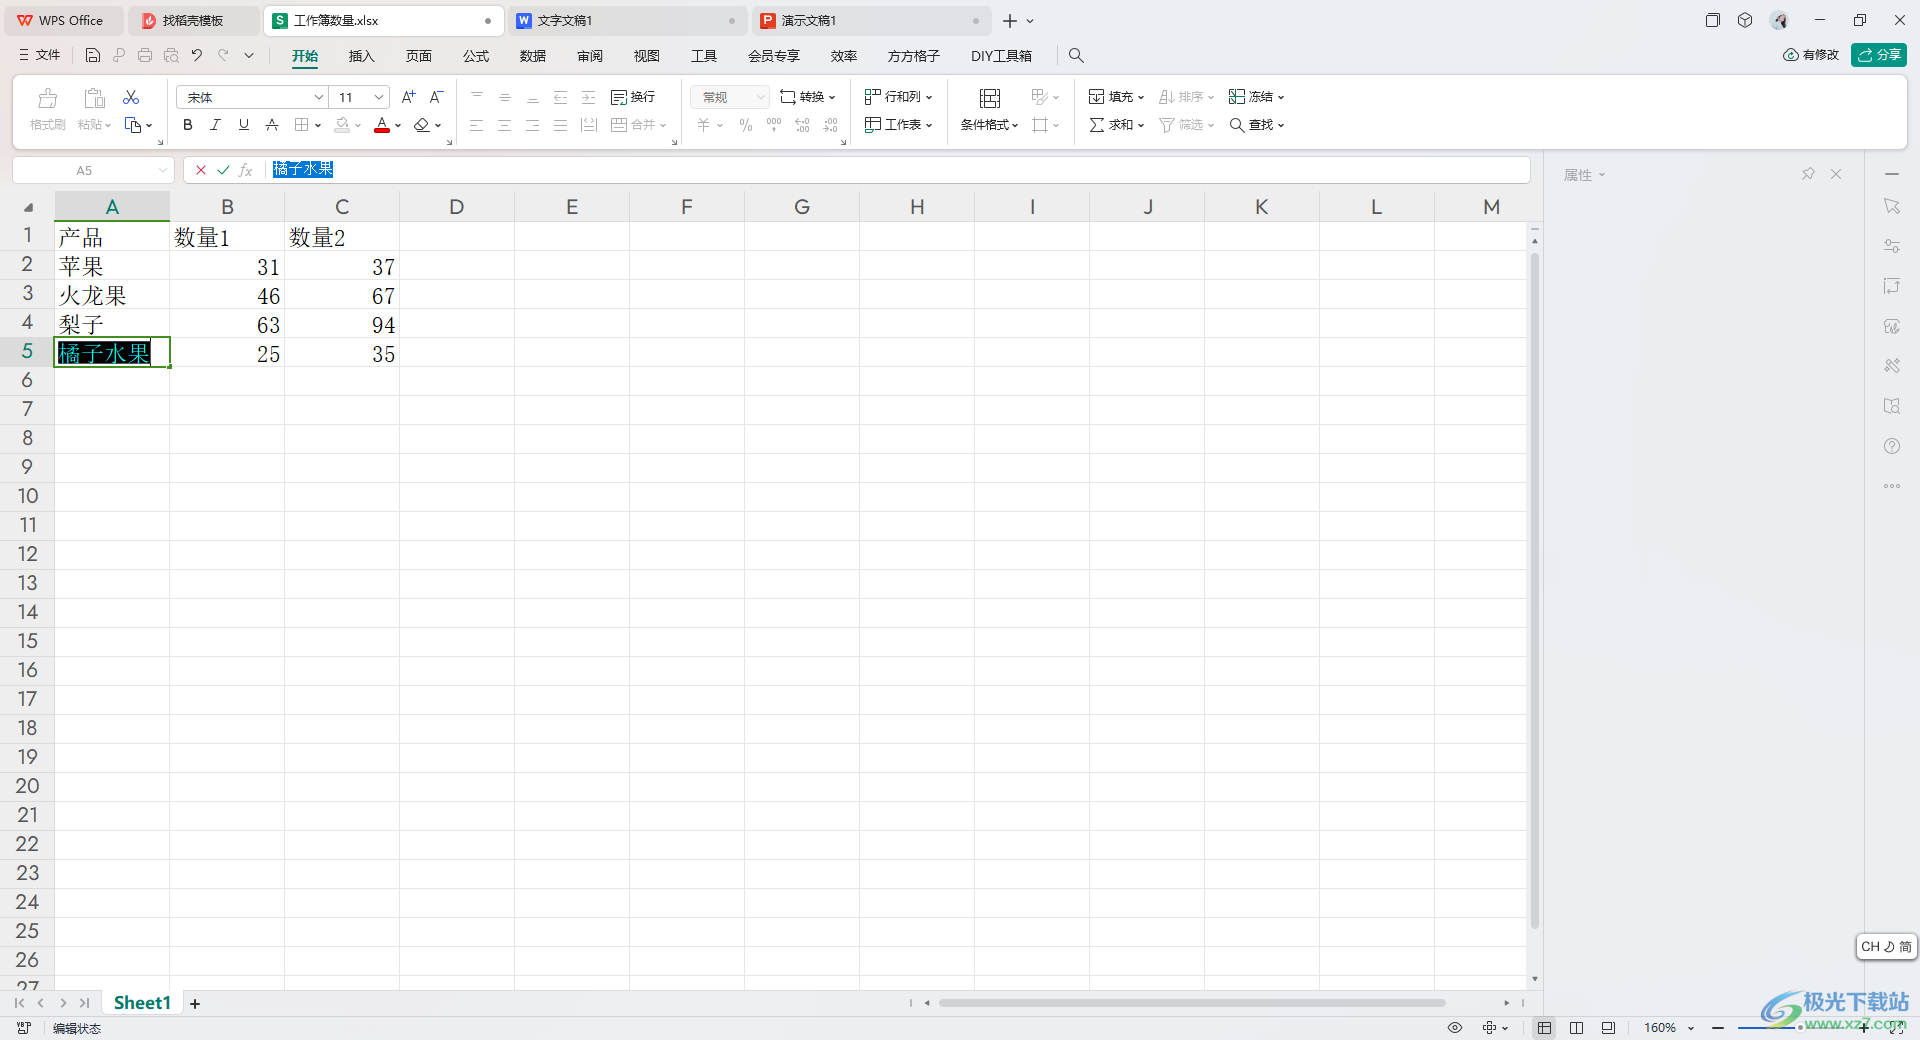The width and height of the screenshot is (1920, 1040).
Task: Click the zoom out minus button
Action: [1718, 1028]
